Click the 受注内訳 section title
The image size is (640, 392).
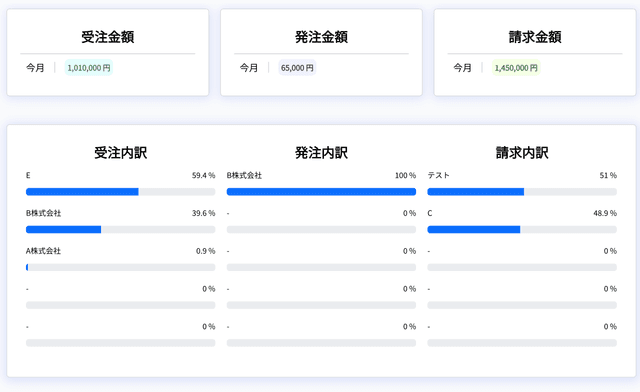point(120,153)
